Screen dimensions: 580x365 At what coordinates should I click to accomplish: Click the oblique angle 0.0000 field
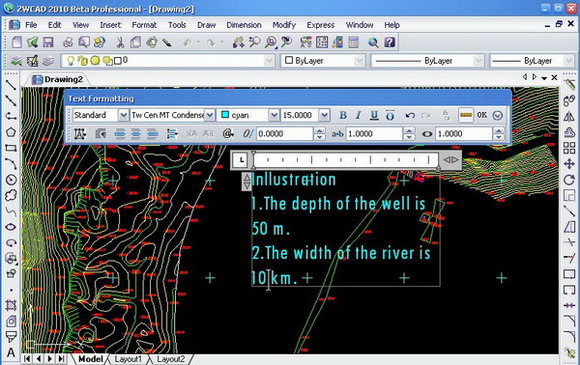coord(285,134)
